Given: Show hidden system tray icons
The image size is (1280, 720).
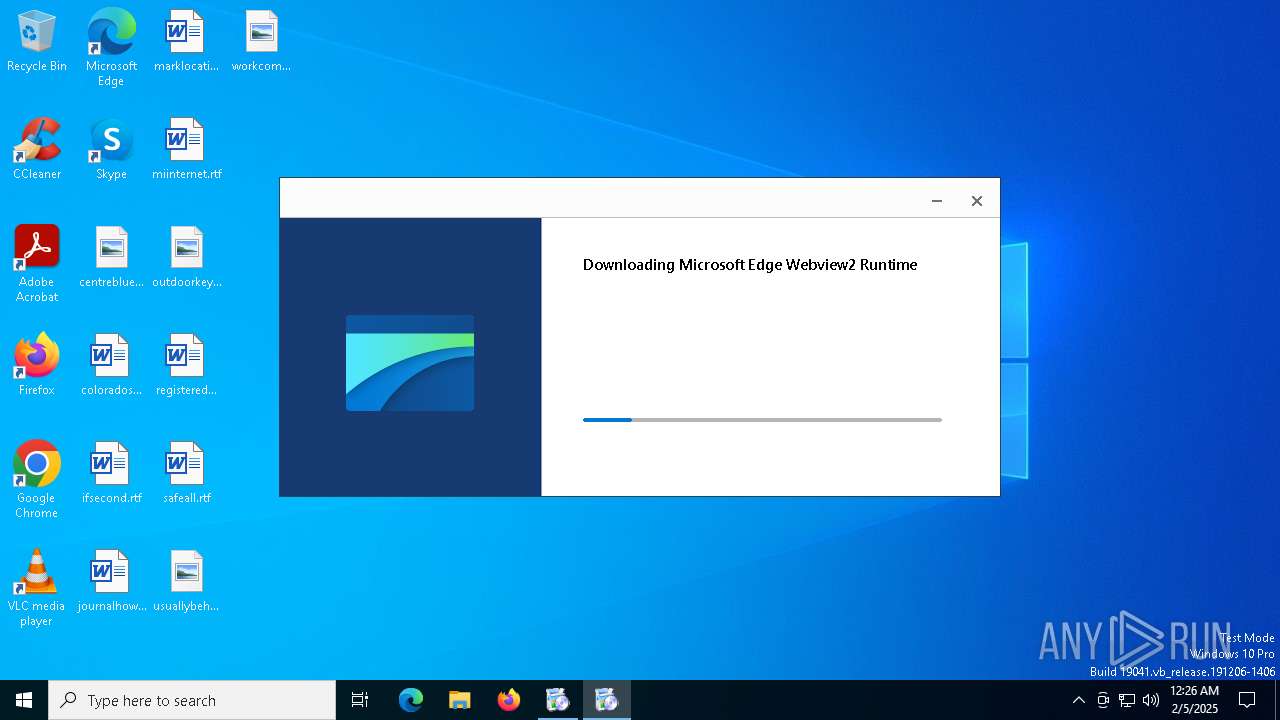Looking at the screenshot, I should click(x=1079, y=700).
